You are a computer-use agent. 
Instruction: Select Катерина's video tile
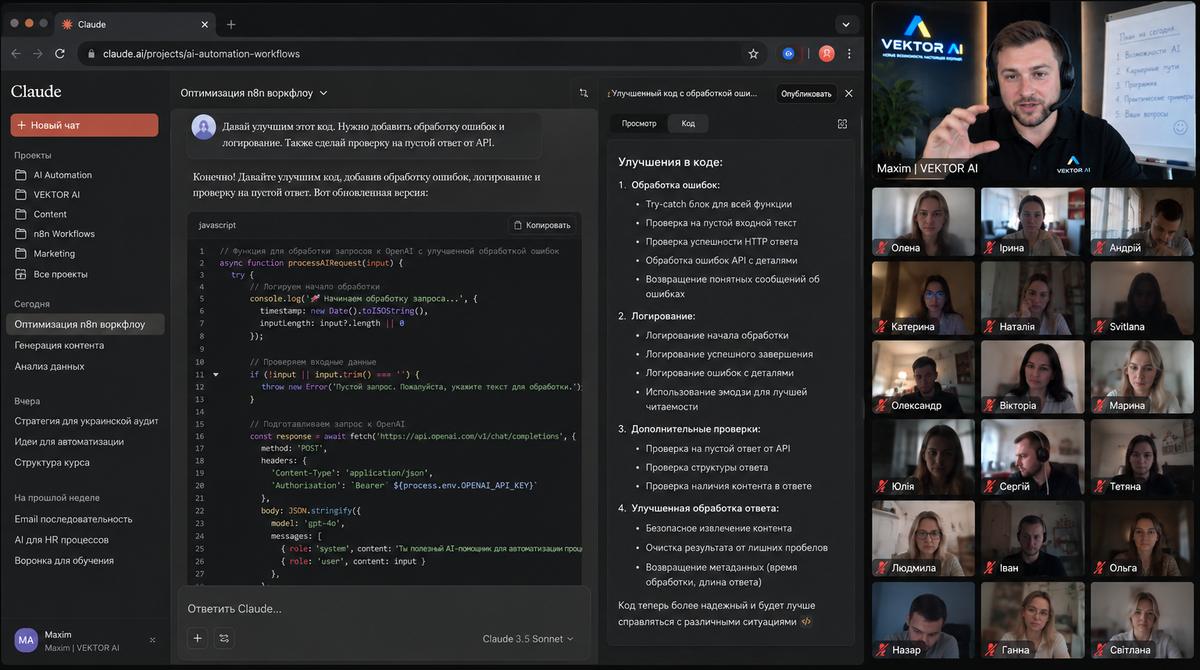[x=923, y=298]
